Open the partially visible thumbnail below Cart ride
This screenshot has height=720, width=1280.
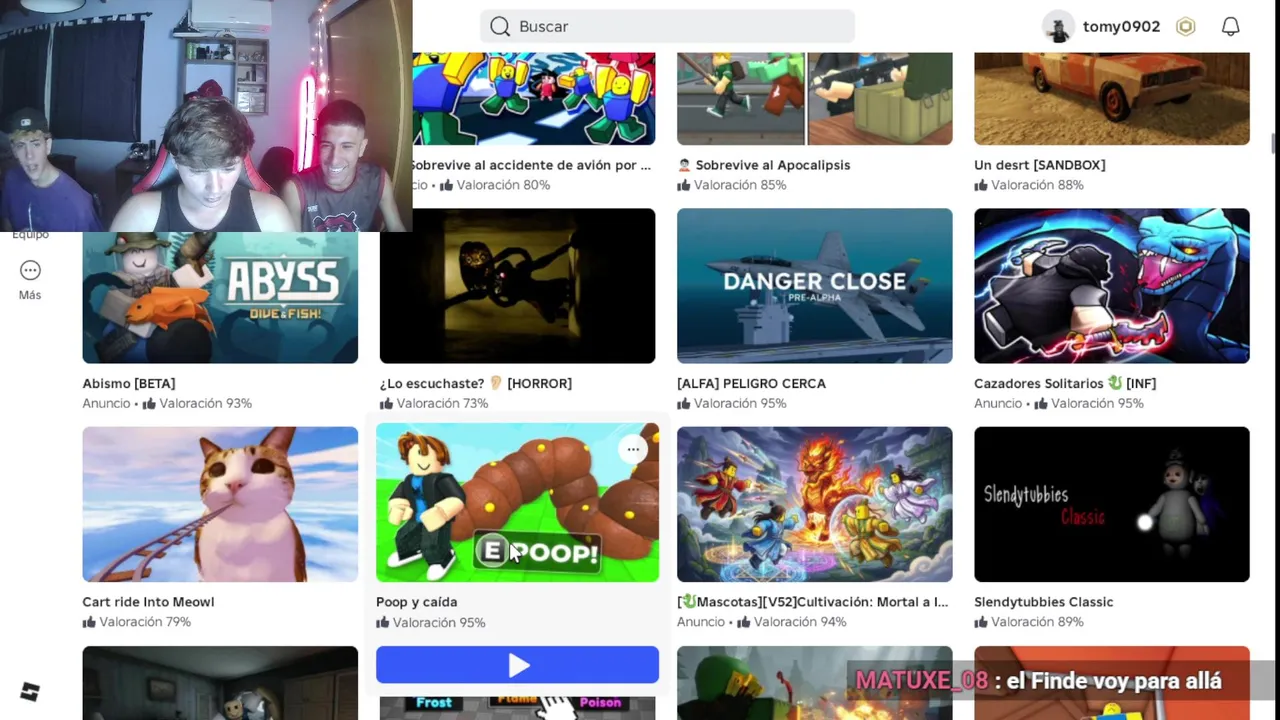(220, 683)
